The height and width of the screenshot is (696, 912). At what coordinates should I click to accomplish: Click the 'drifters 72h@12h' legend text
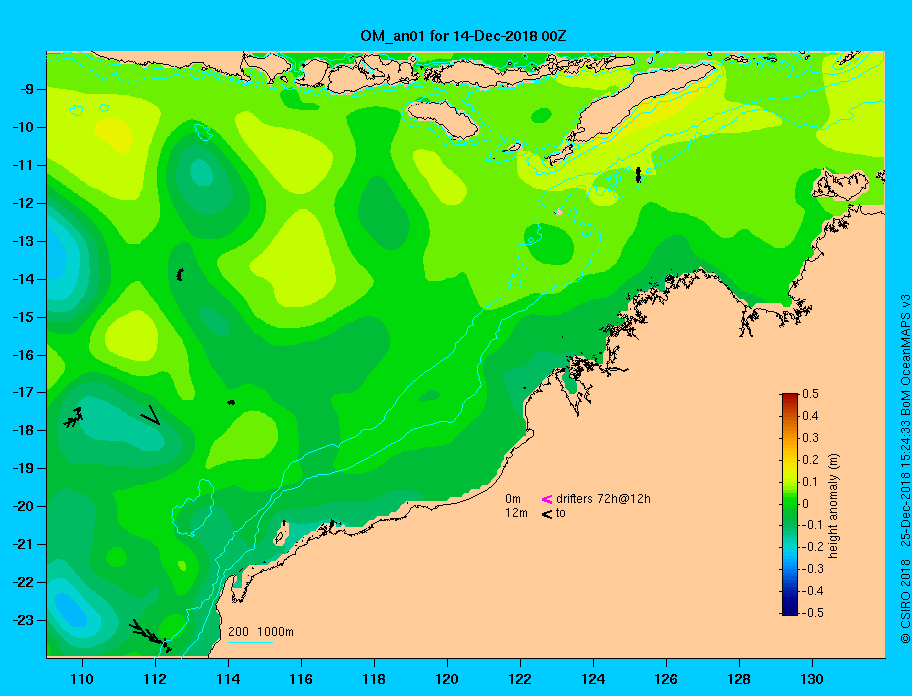click(603, 499)
